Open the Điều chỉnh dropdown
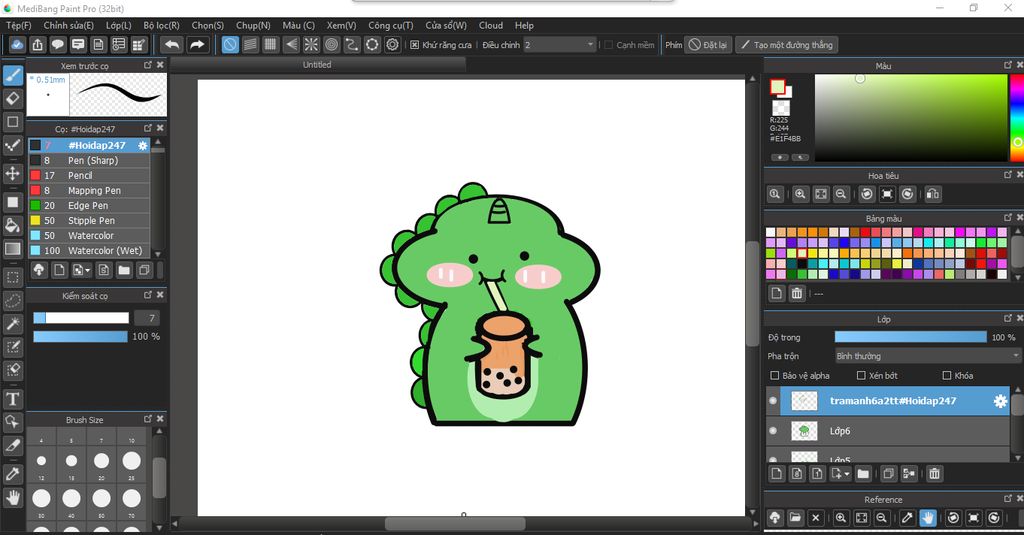 click(x=560, y=44)
